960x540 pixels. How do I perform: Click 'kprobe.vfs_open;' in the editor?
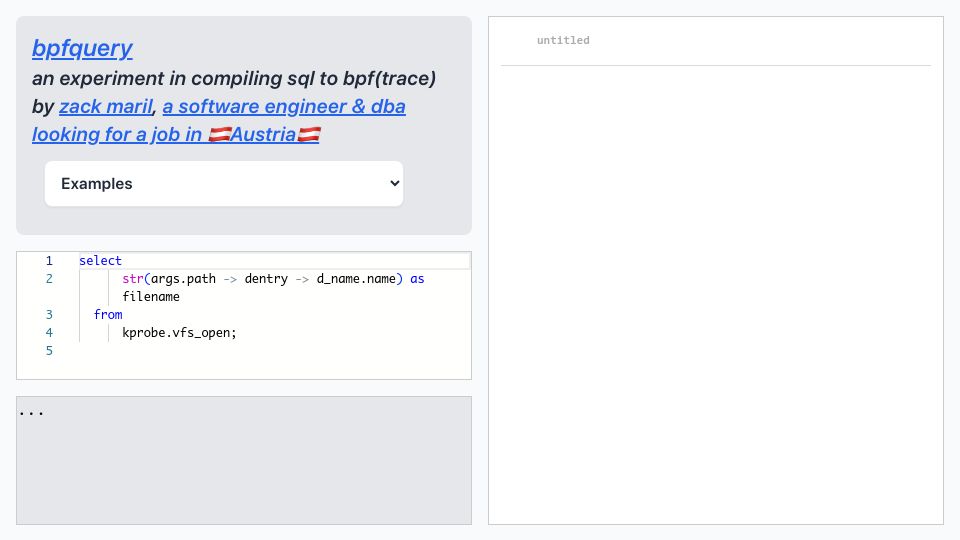[179, 332]
